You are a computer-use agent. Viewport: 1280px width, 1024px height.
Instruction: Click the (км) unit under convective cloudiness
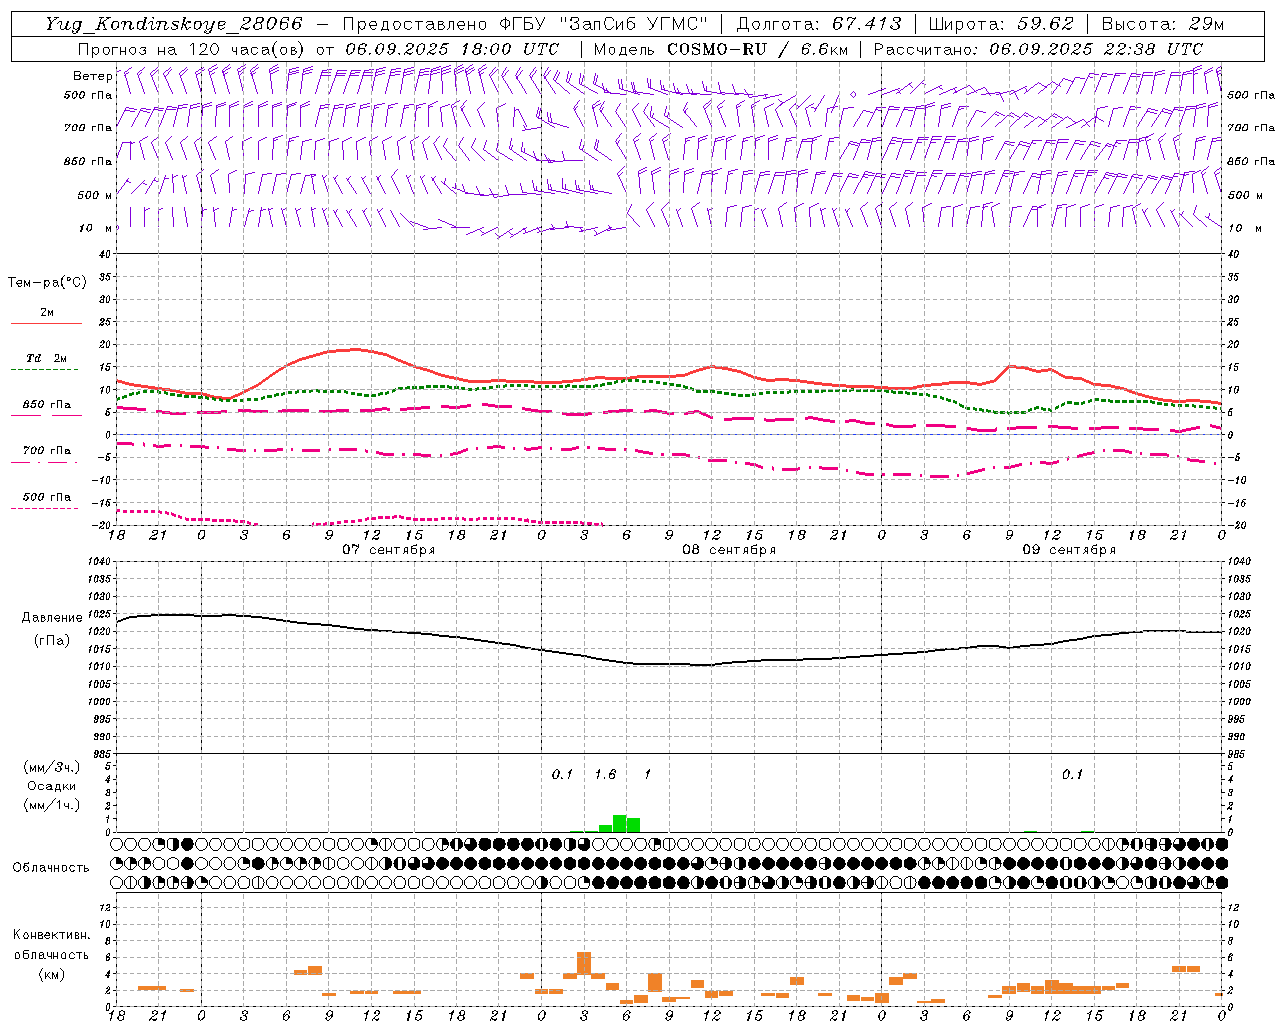pyautogui.click(x=52, y=974)
